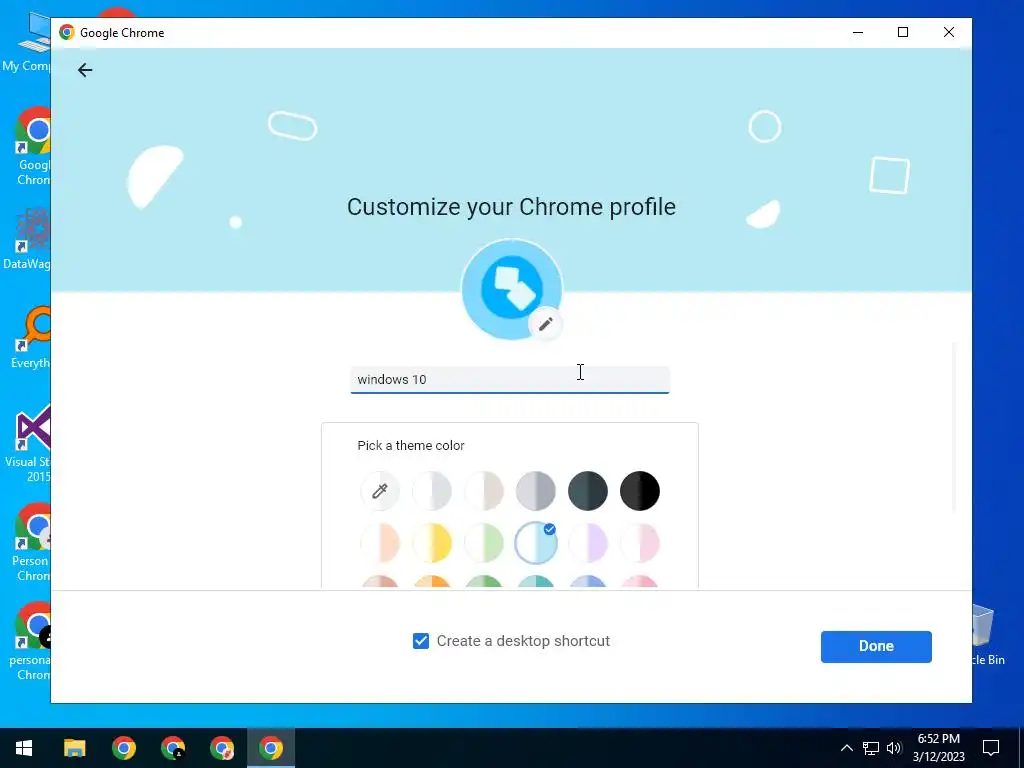
Task: Select the checked light blue theme color
Action: point(536,543)
